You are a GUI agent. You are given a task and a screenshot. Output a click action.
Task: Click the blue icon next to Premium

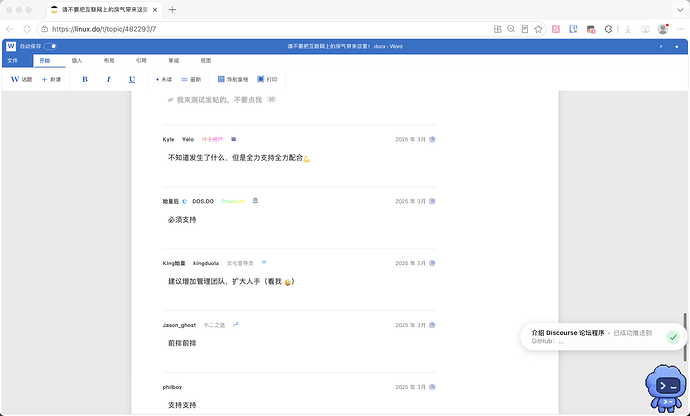pyautogui.click(x=255, y=201)
